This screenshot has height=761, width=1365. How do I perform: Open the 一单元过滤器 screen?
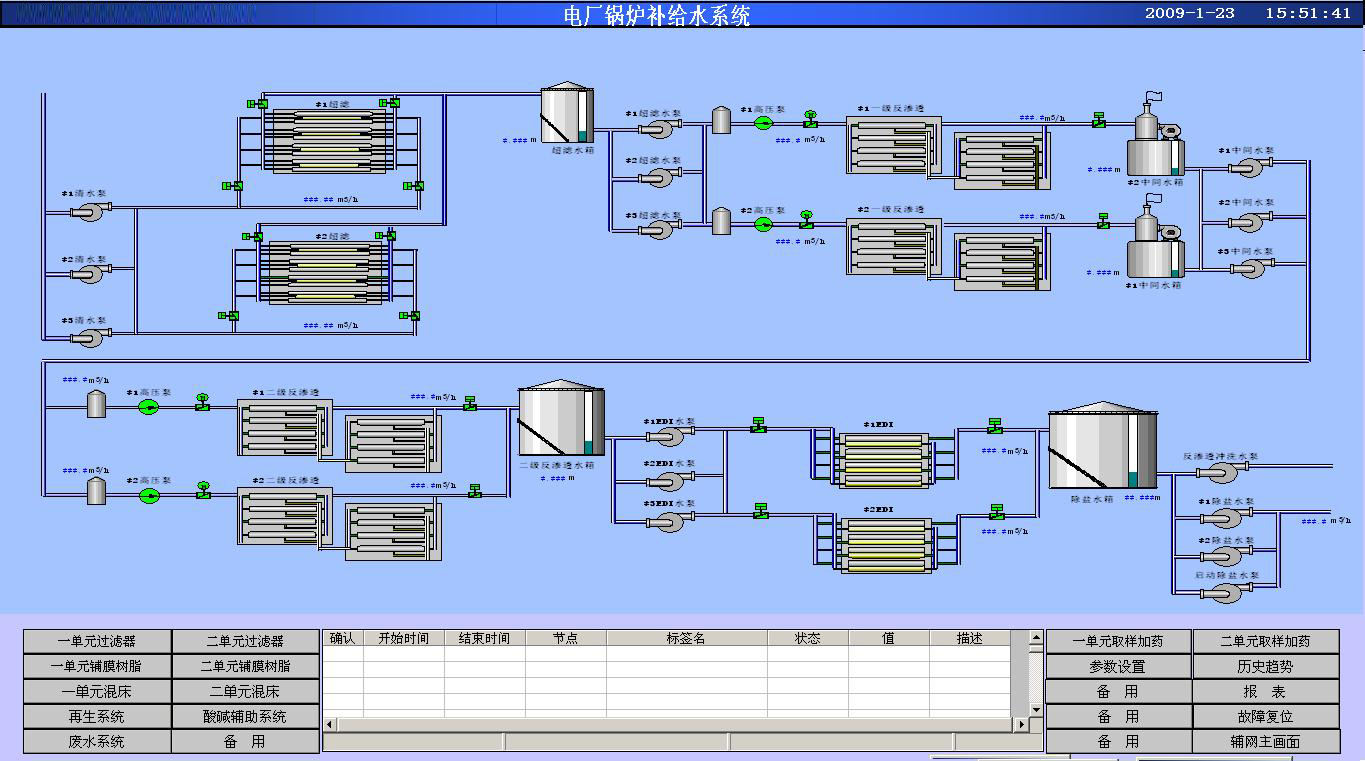tap(97, 641)
